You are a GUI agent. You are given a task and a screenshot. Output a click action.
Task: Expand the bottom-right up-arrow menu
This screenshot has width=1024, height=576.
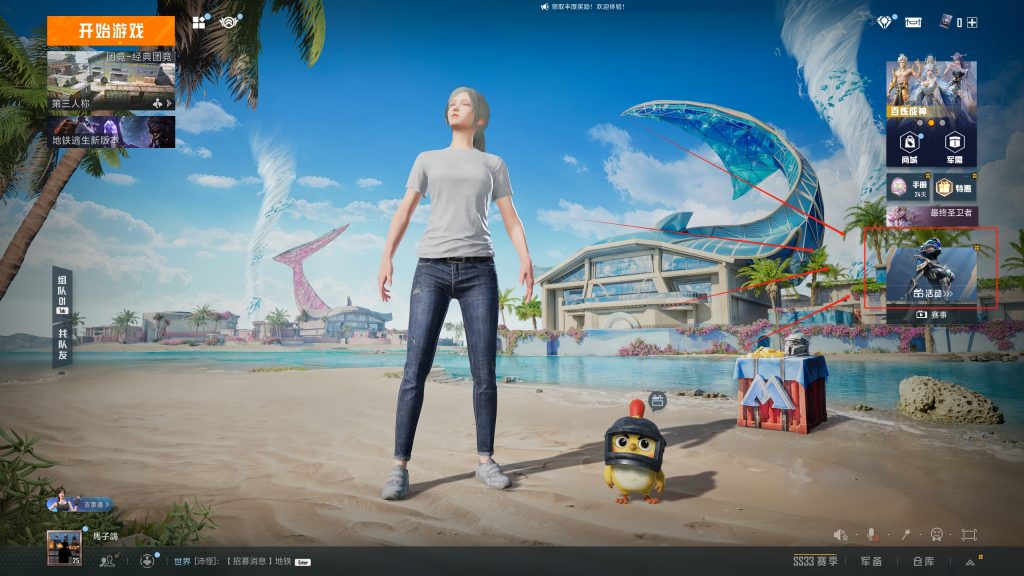coord(970,562)
